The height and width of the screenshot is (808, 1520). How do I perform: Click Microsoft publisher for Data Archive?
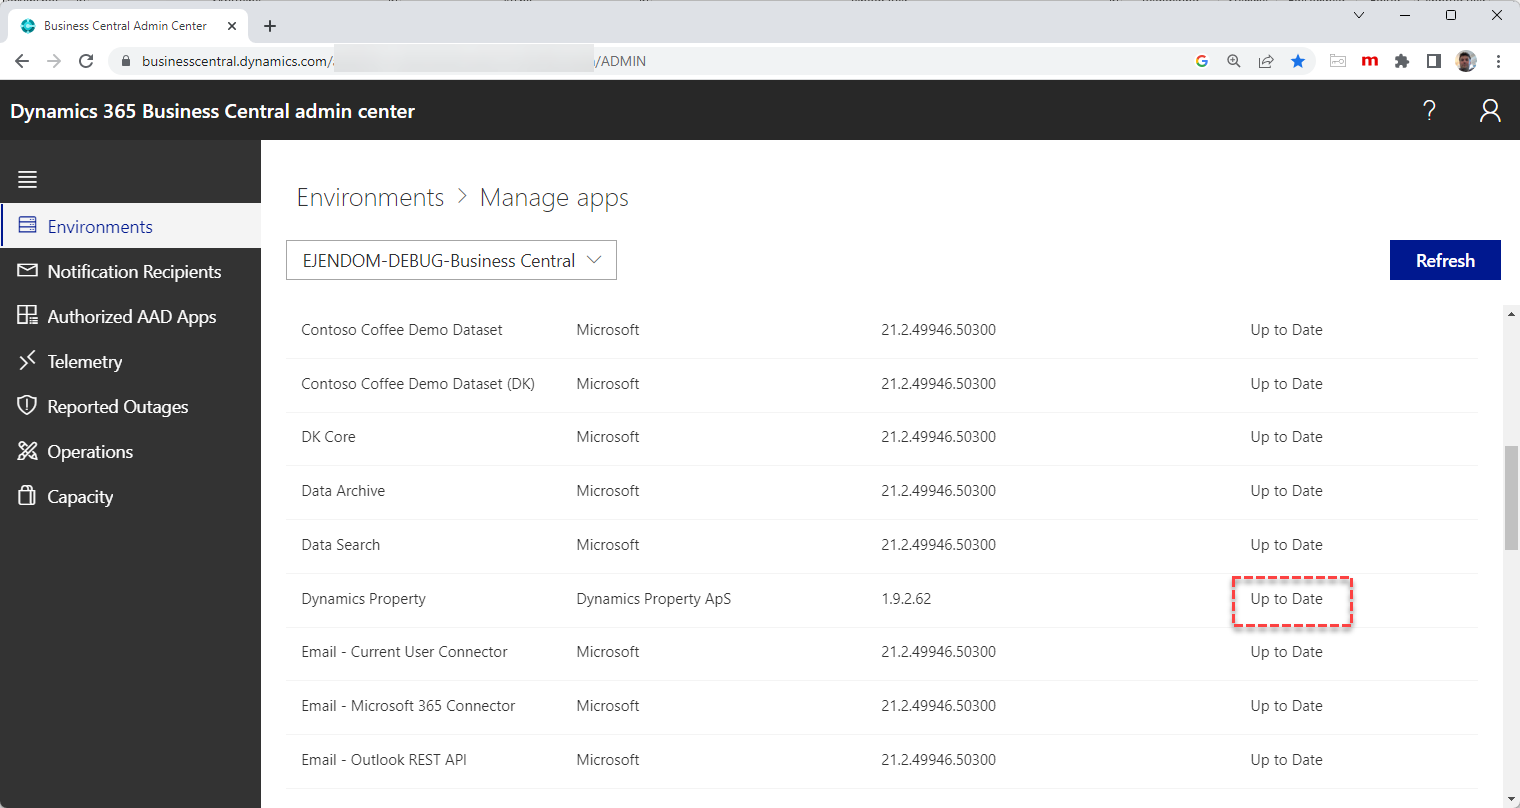point(608,491)
